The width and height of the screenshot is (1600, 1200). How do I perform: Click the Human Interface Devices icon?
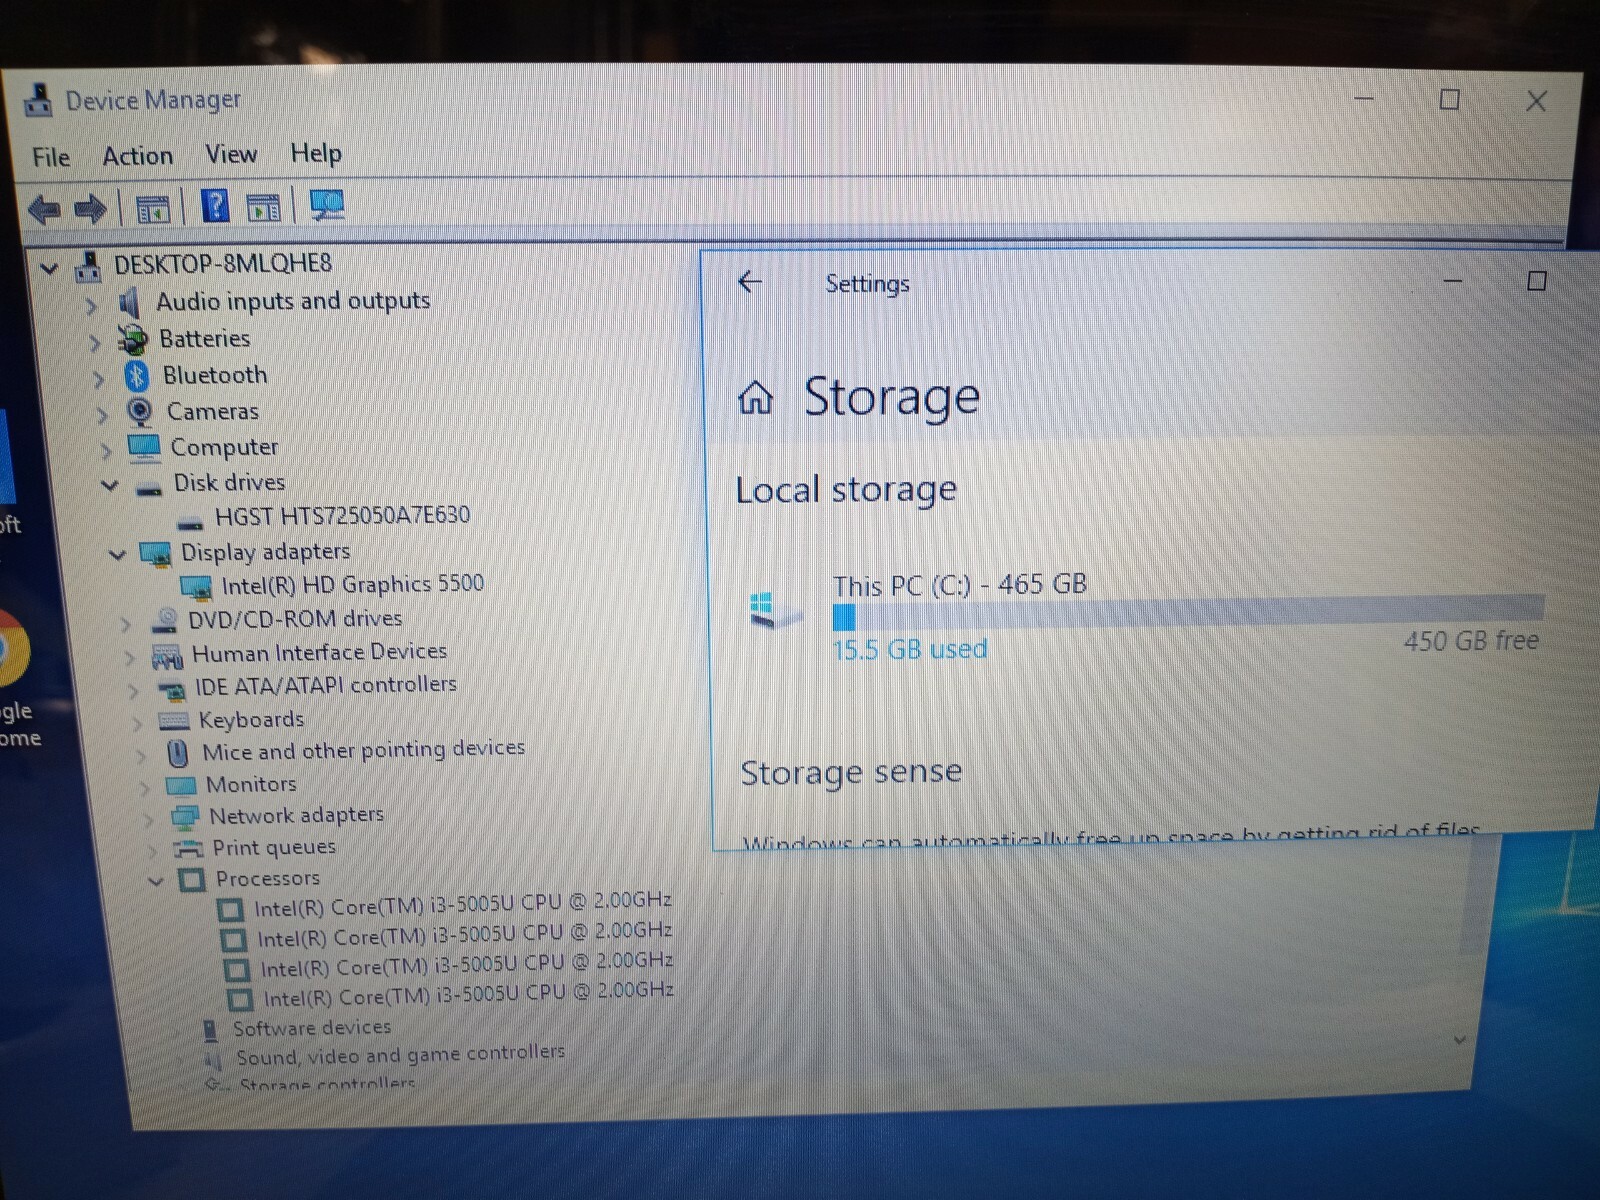coord(167,656)
